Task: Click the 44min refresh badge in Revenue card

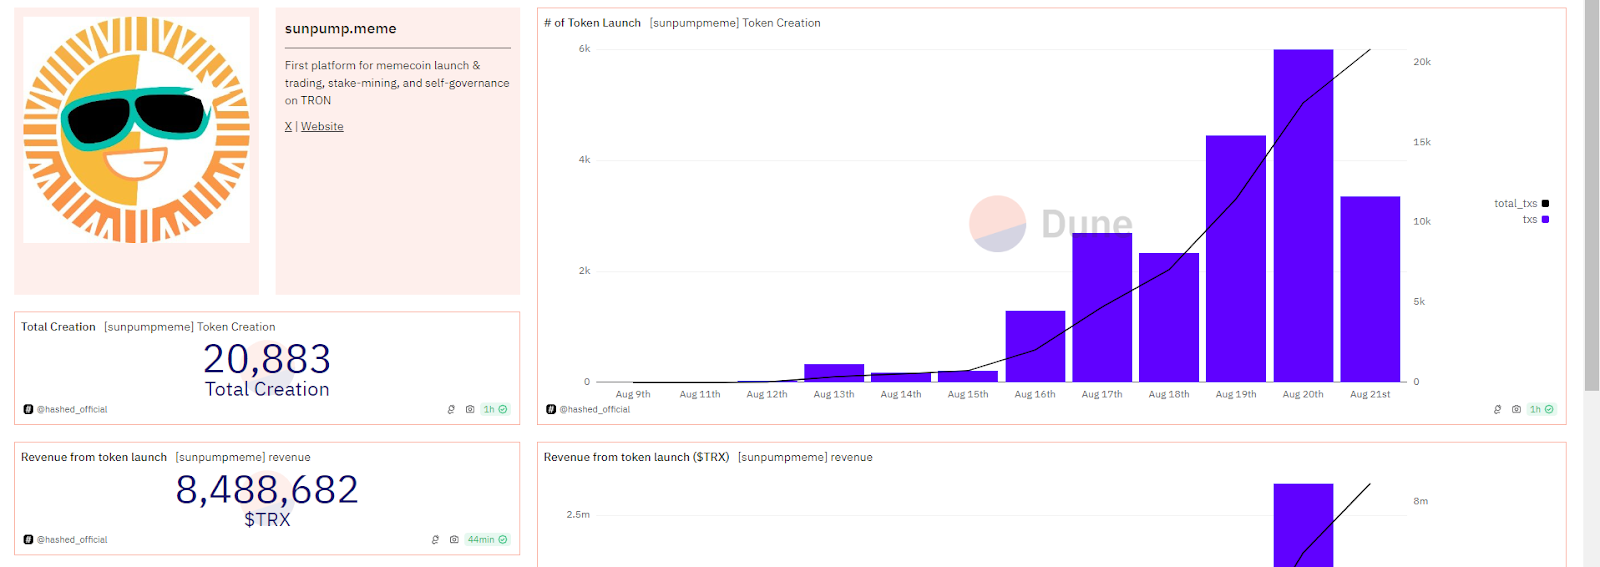Action: (487, 539)
